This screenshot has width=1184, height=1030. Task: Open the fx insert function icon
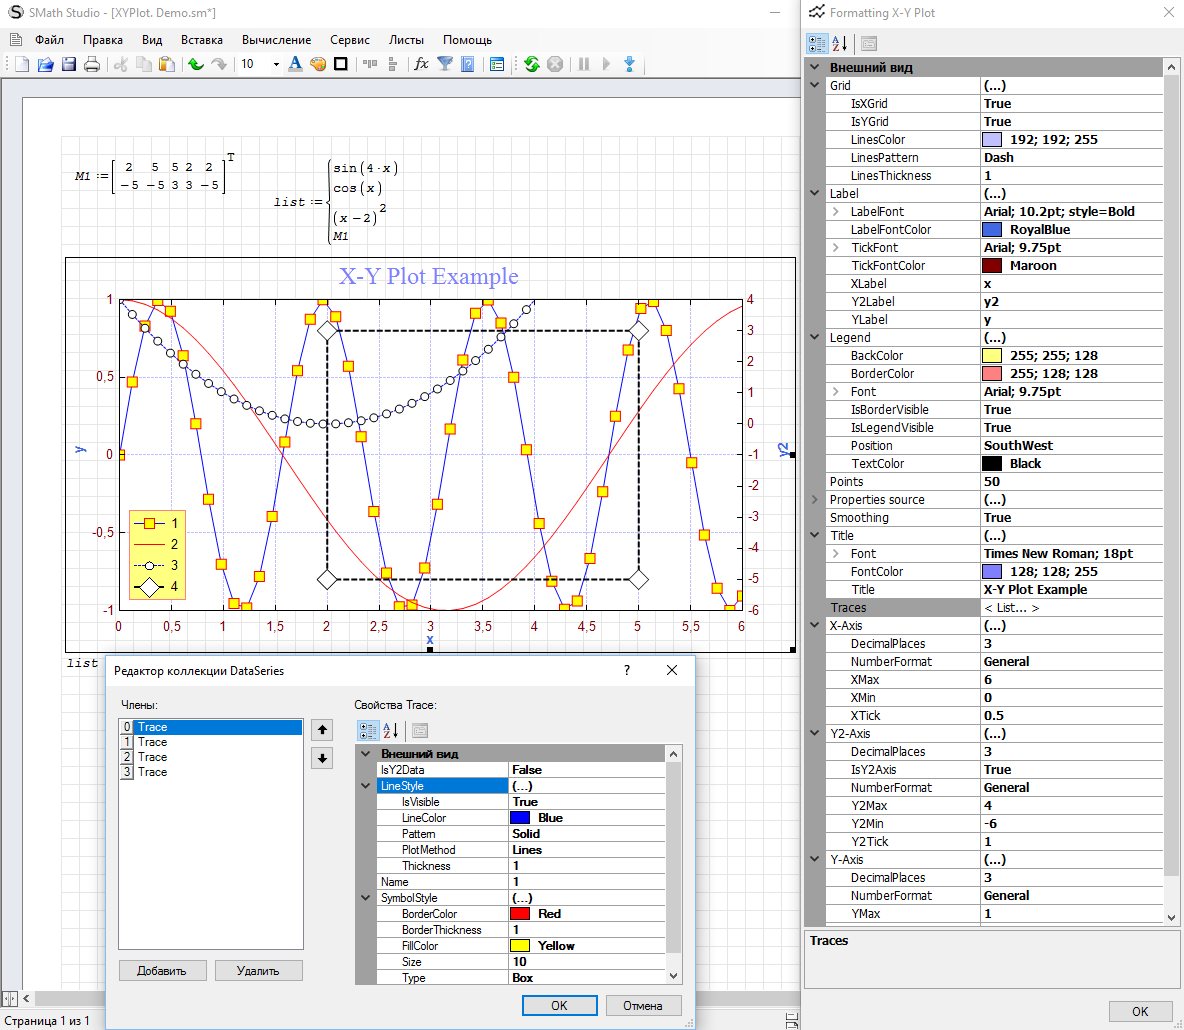[x=421, y=64]
